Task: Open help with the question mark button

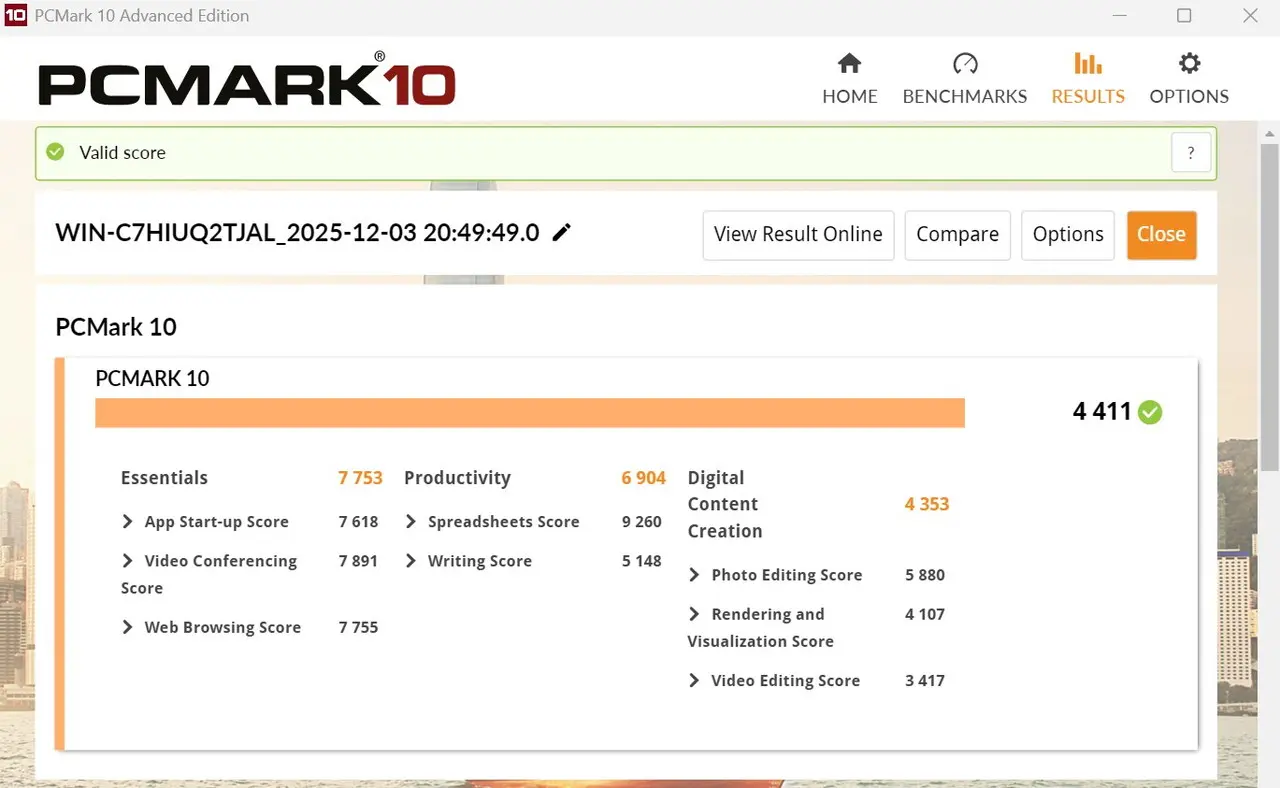Action: click(x=1190, y=152)
